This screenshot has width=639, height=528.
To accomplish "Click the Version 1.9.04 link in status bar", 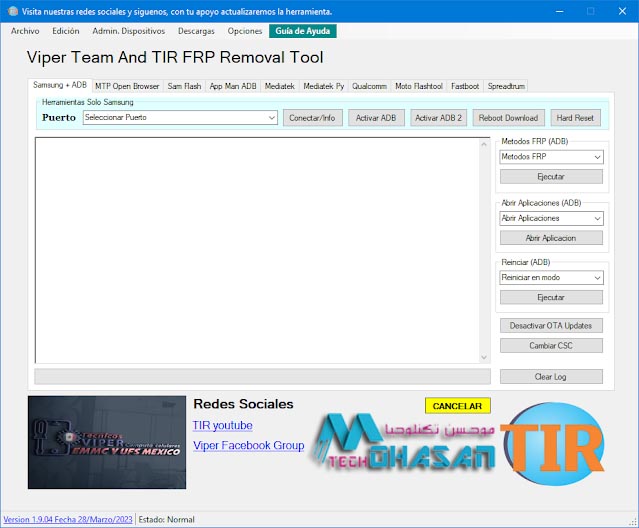I will (x=68, y=519).
